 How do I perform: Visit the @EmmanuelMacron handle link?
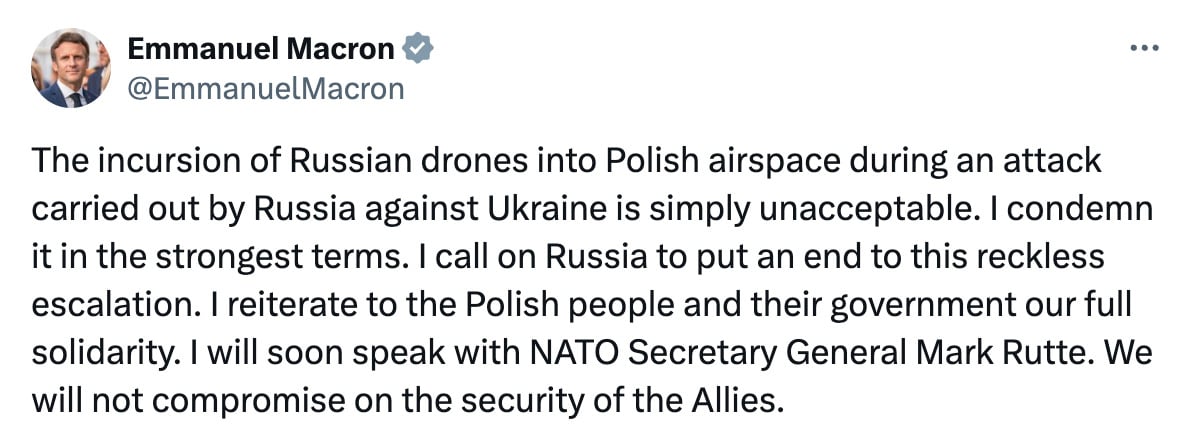pyautogui.click(x=266, y=89)
